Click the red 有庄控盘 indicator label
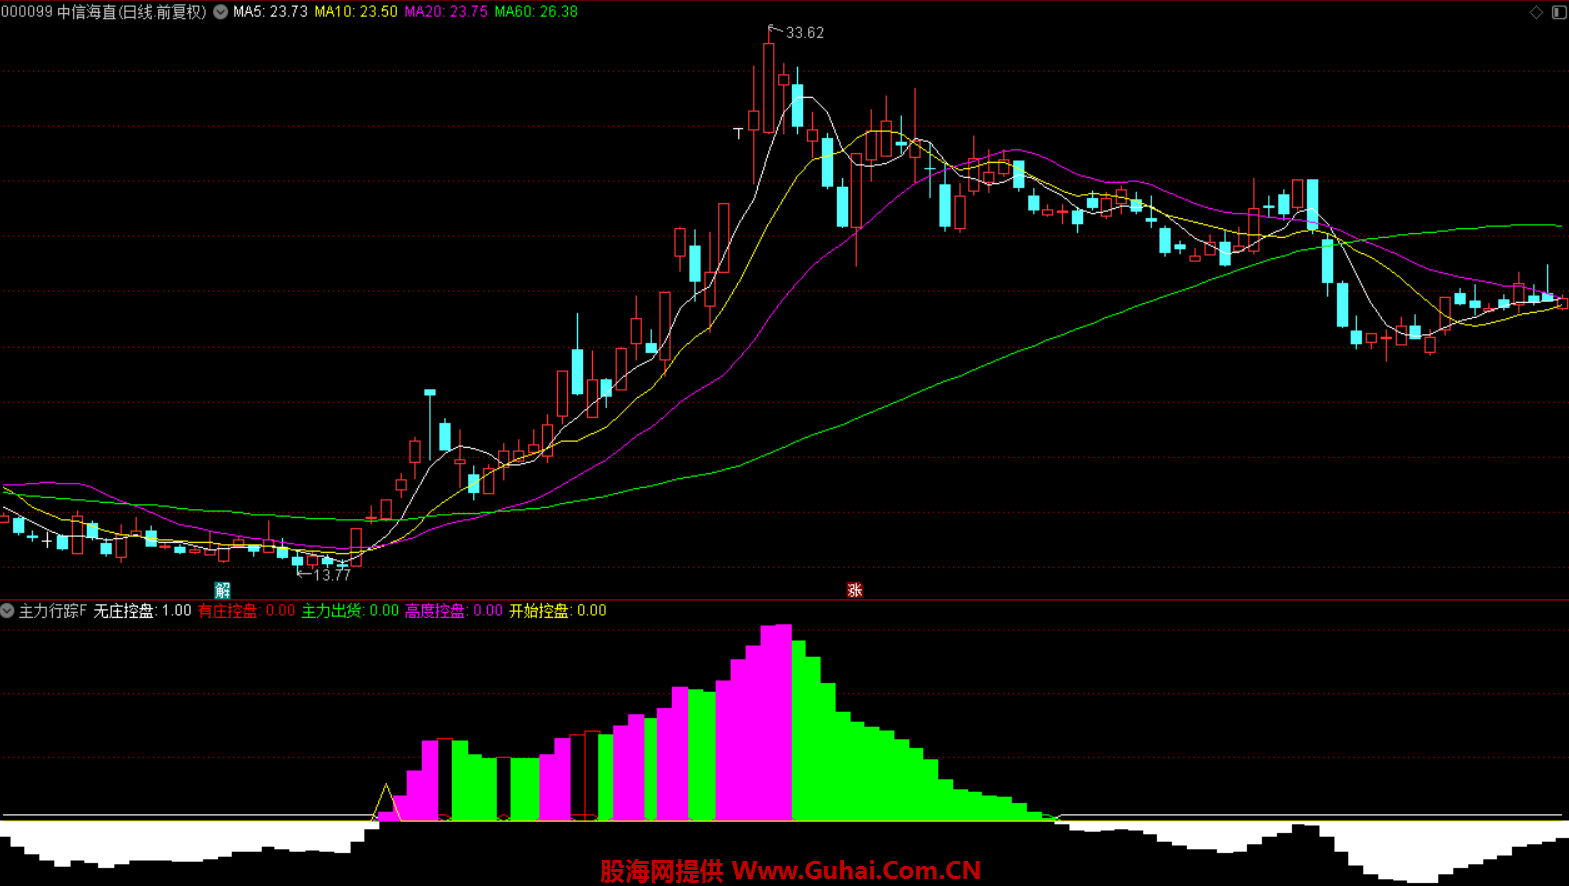 tap(246, 610)
